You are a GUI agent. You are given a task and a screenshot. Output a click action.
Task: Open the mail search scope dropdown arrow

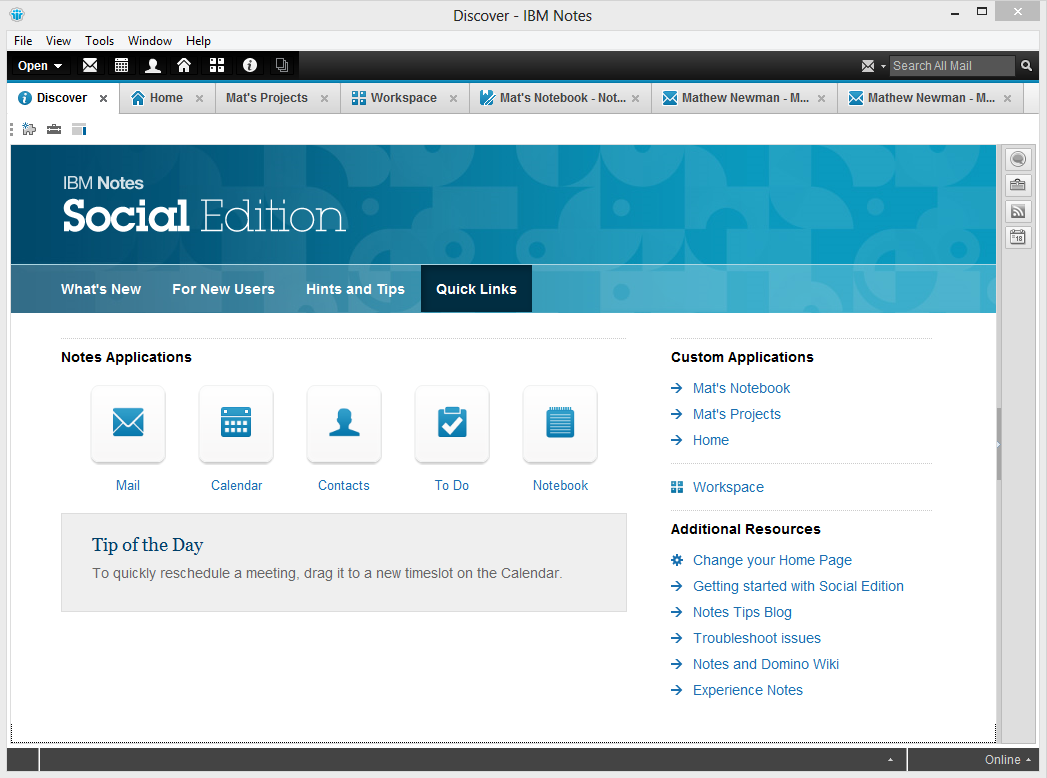882,67
